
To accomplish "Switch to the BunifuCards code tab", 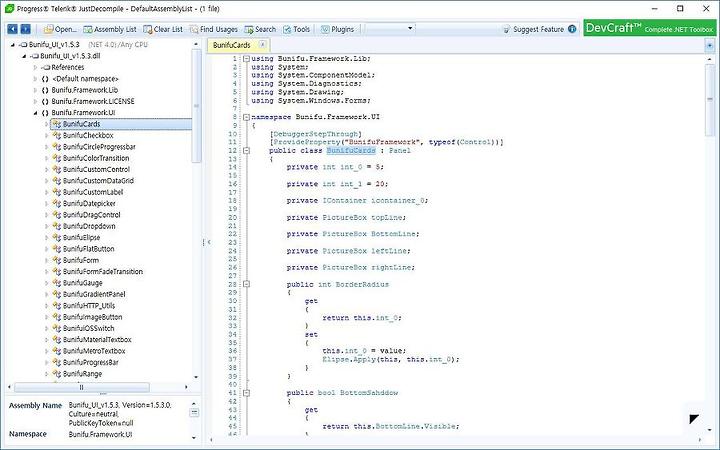I will pos(232,45).
